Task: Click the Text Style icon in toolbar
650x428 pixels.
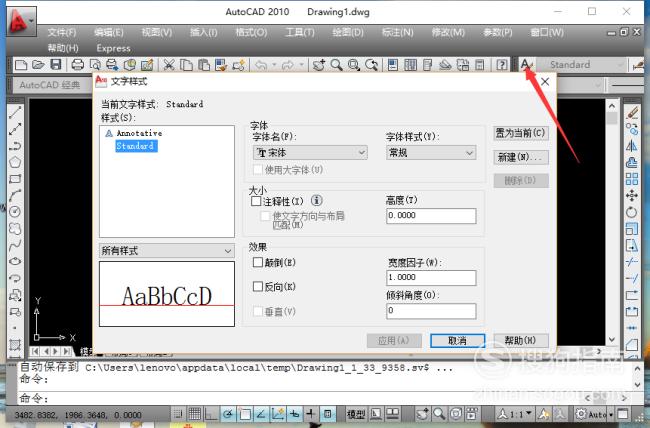Action: (526, 65)
